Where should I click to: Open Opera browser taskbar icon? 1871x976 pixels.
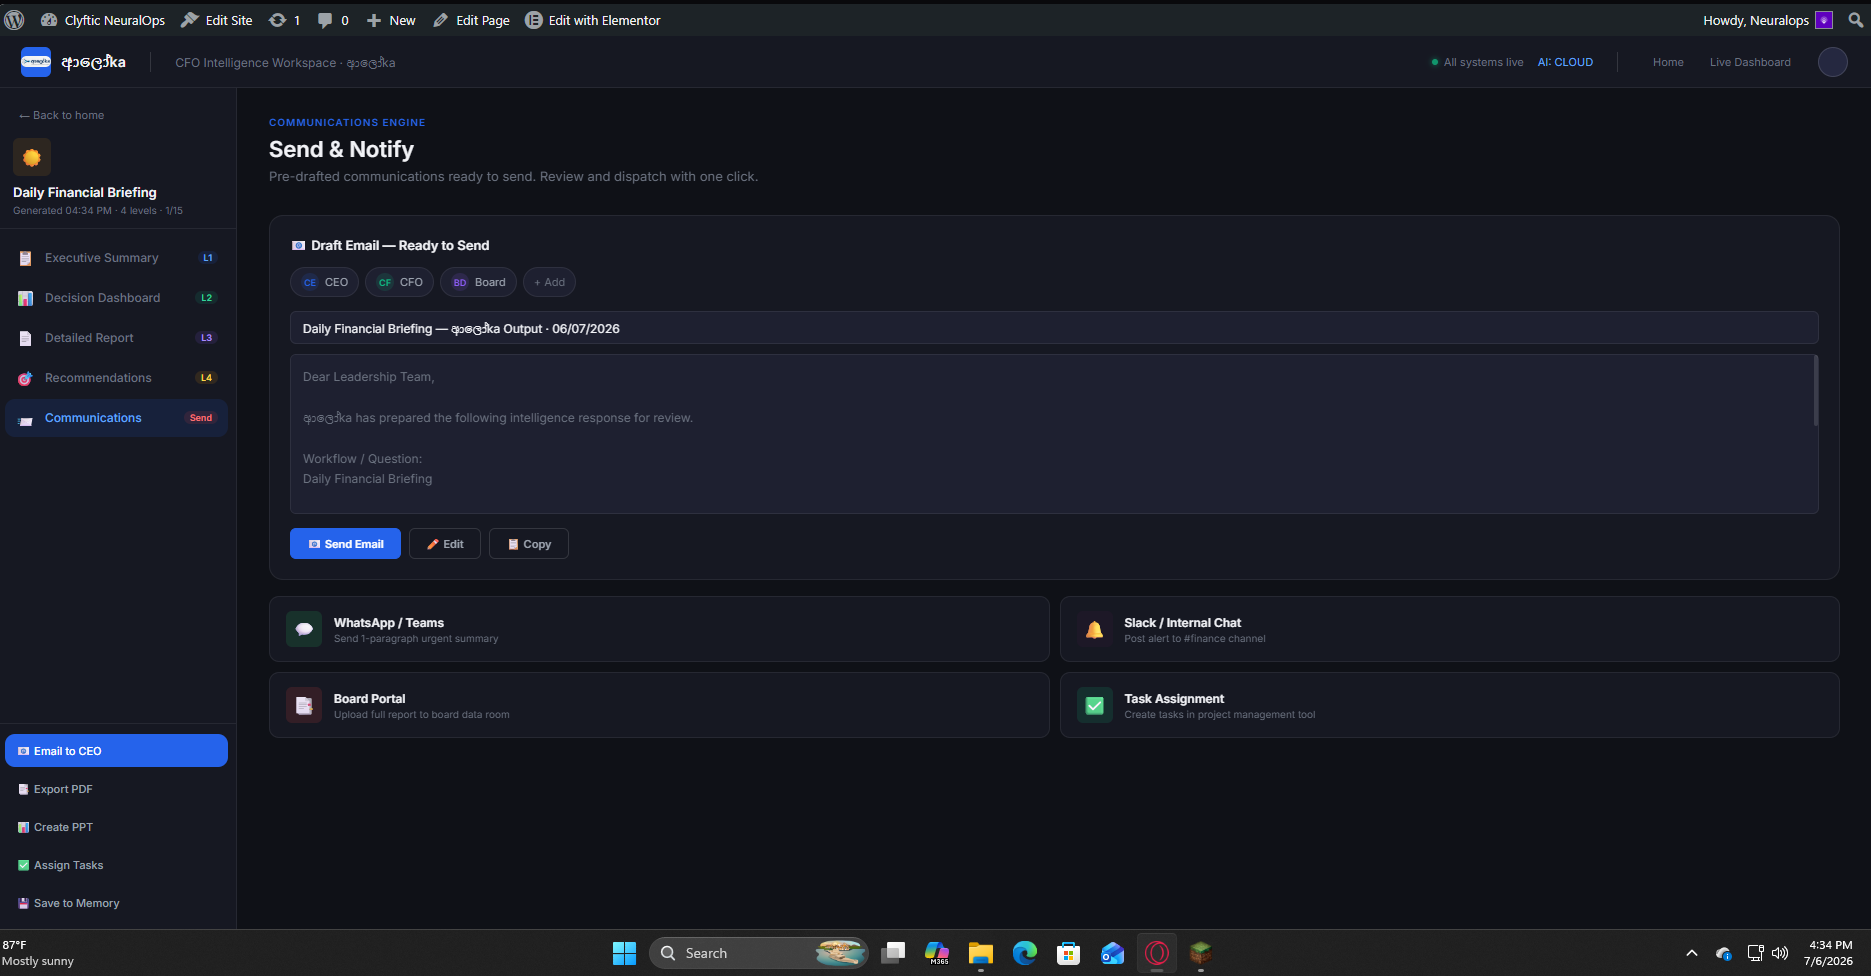click(1157, 953)
